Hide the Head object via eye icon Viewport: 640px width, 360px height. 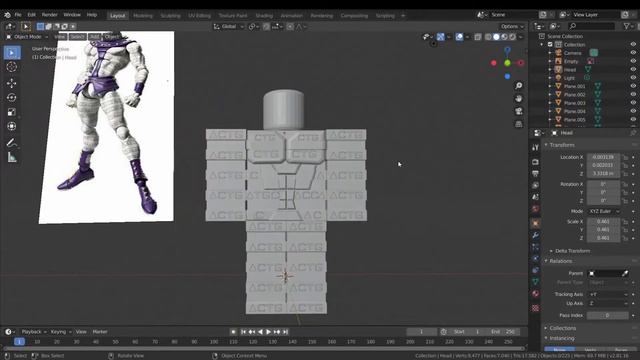[633, 69]
